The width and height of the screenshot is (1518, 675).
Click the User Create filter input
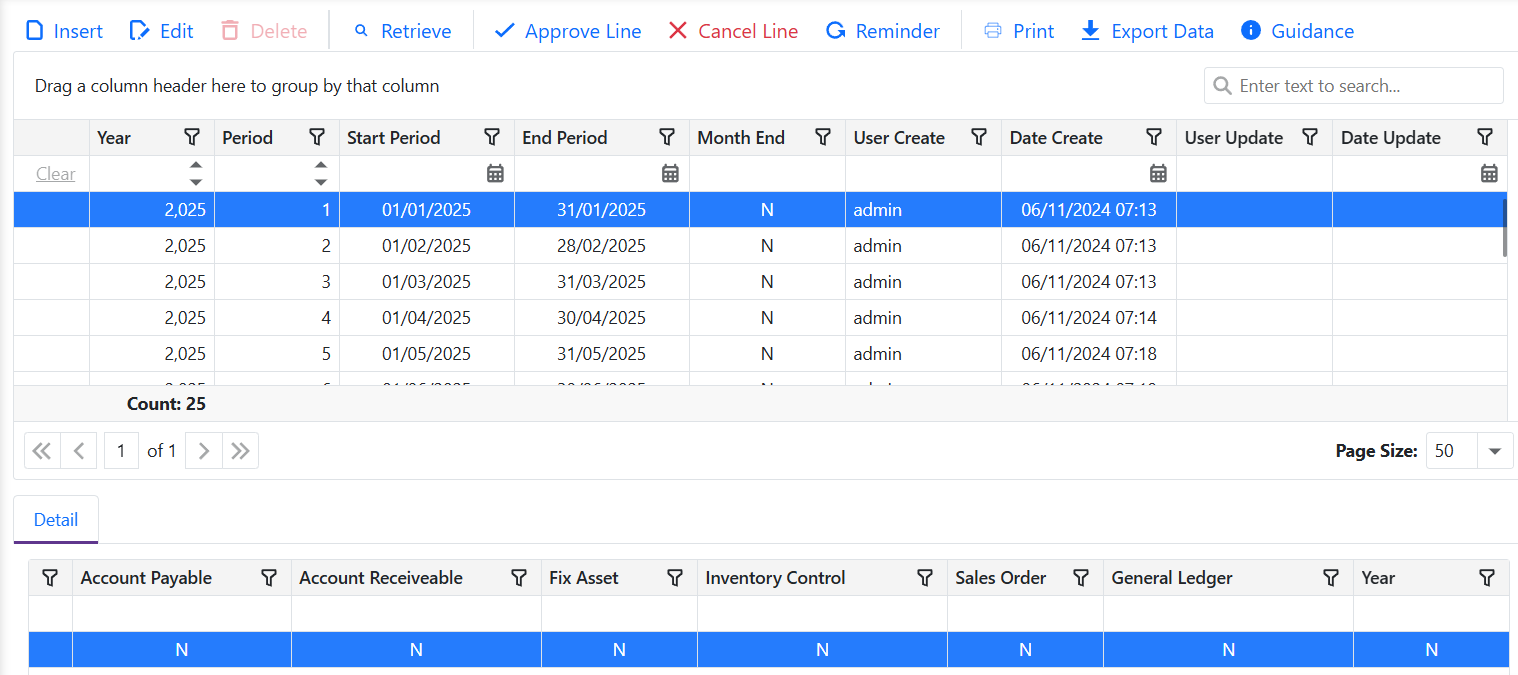click(x=923, y=173)
